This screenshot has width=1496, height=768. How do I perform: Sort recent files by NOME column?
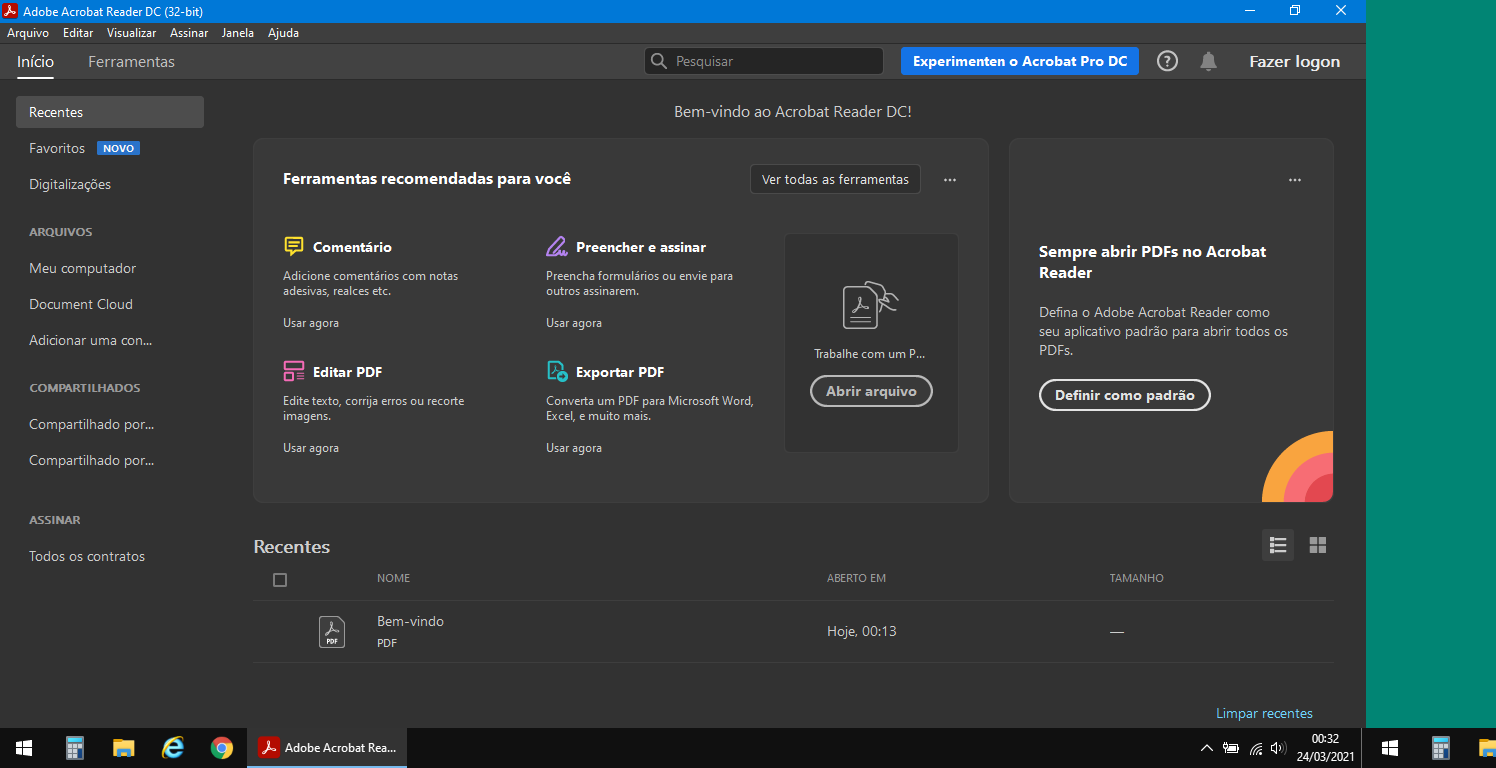(x=393, y=578)
